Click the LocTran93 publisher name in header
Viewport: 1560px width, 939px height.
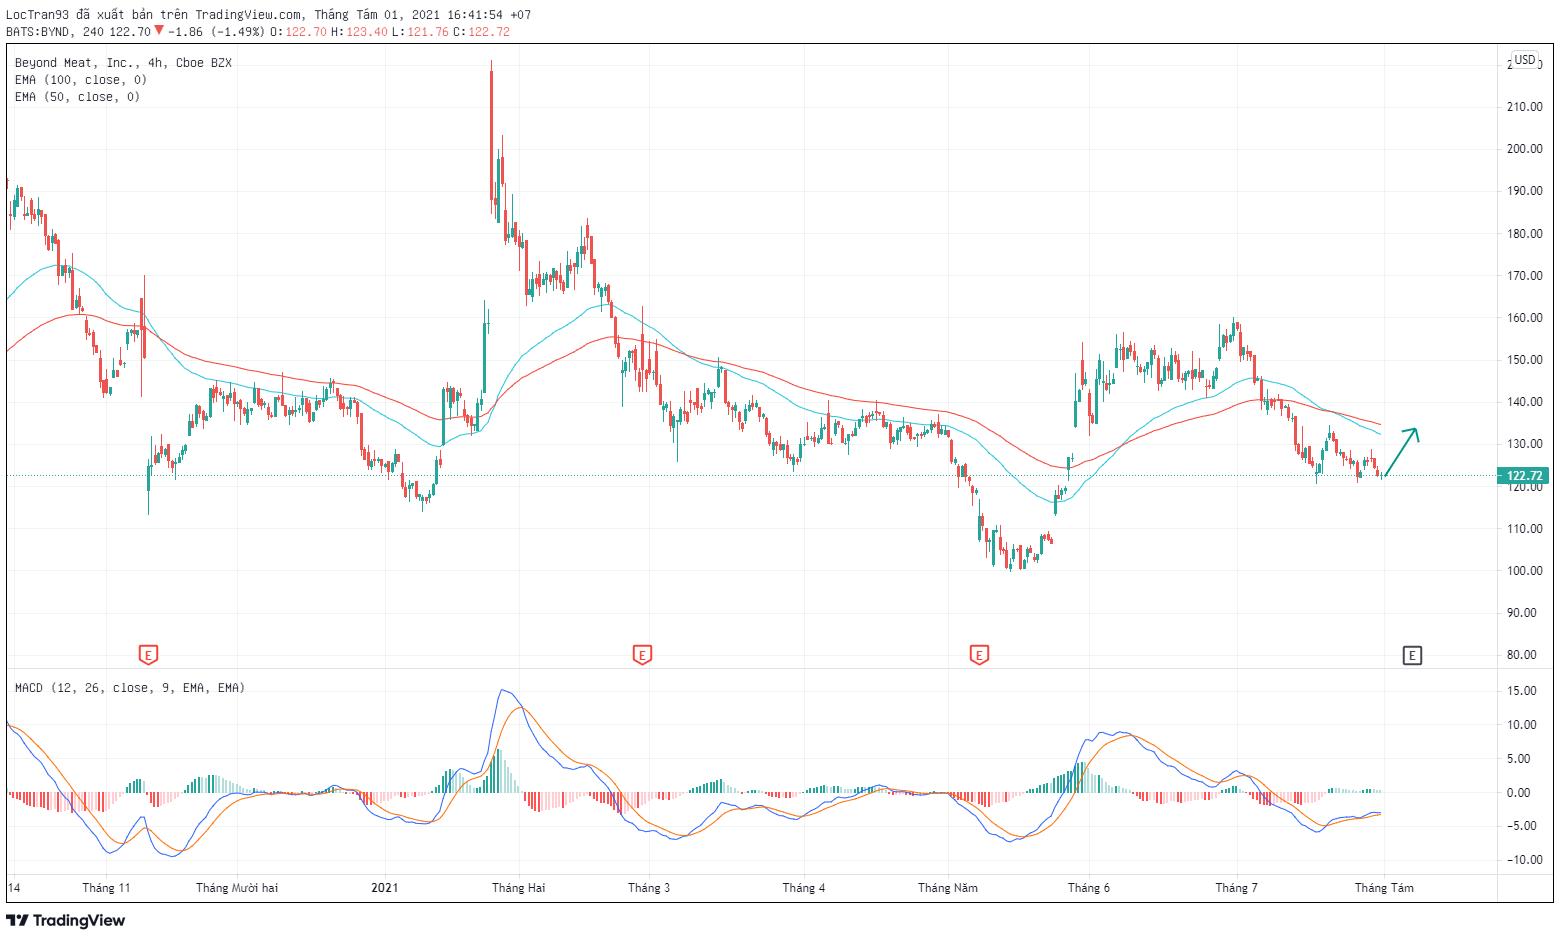click(x=38, y=15)
